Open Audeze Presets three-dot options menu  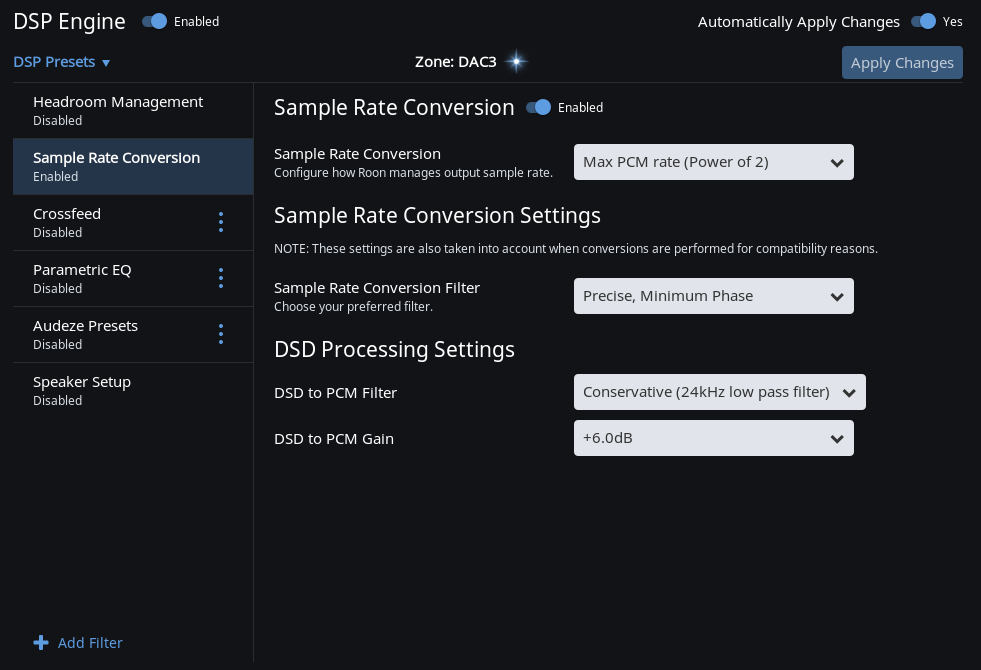pyautogui.click(x=221, y=334)
